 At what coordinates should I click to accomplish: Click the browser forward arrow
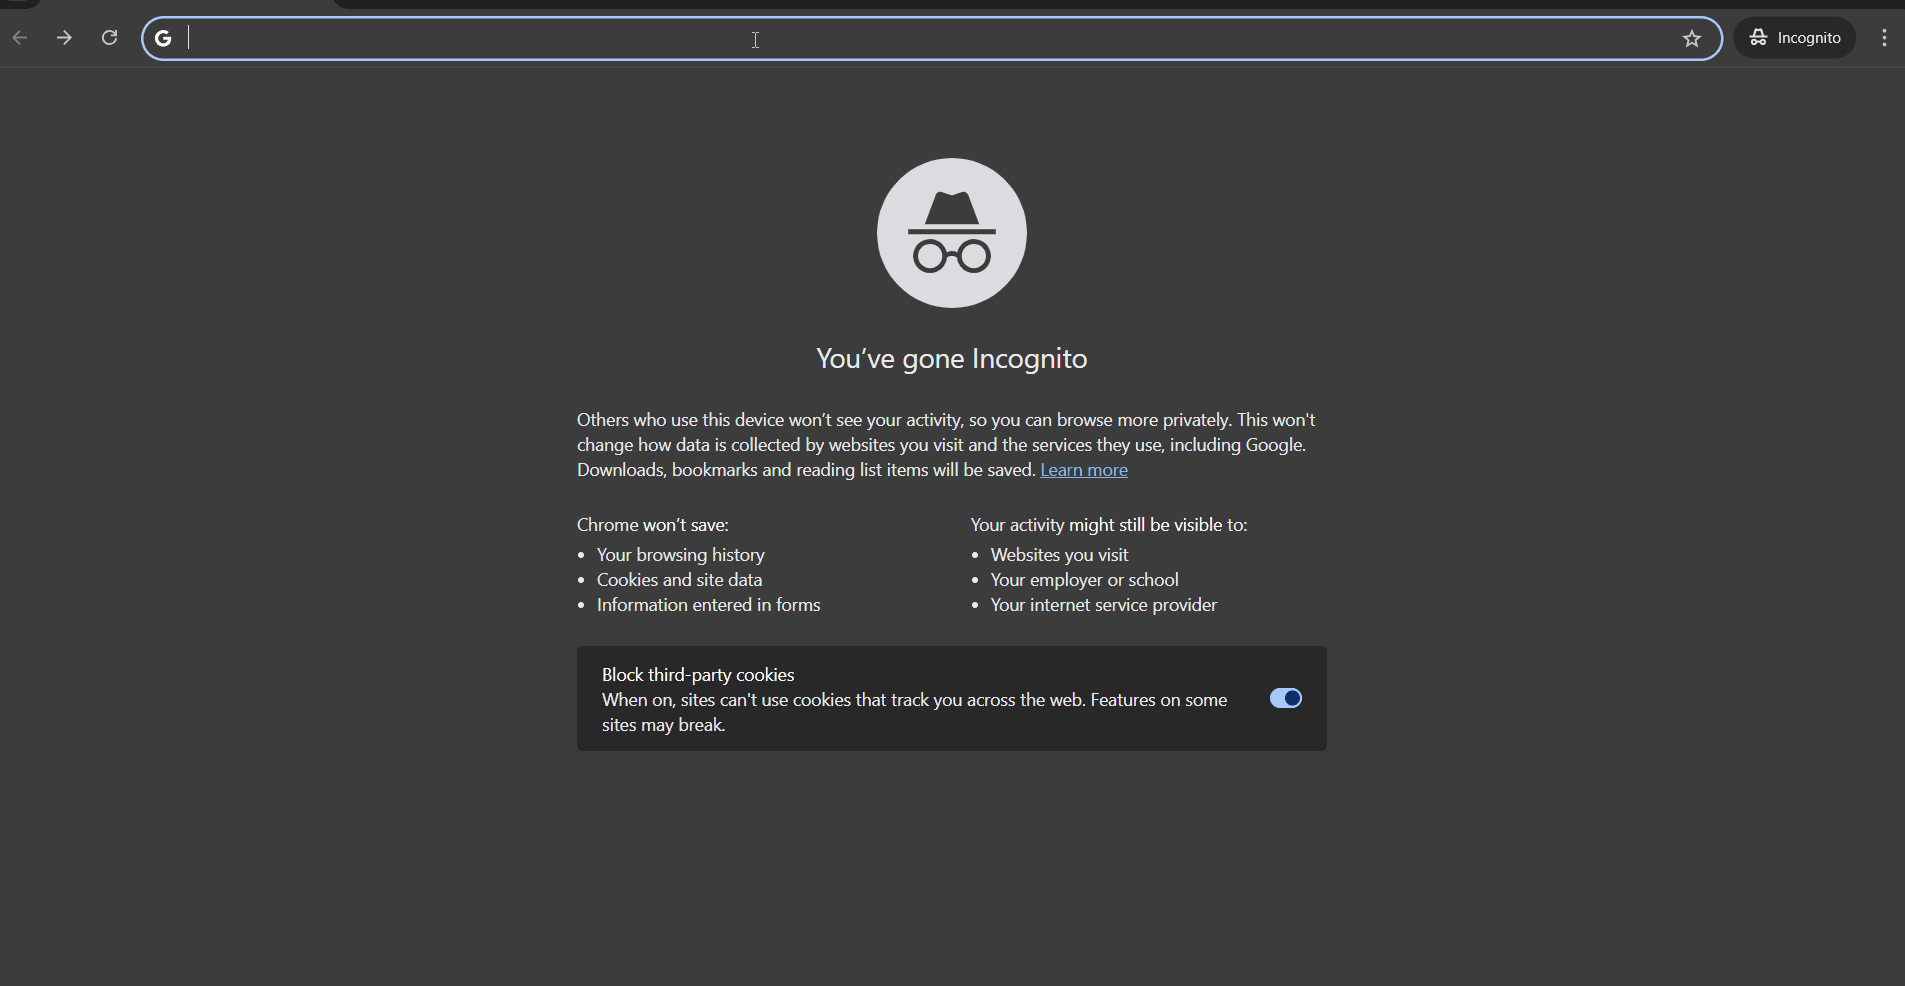pos(65,39)
